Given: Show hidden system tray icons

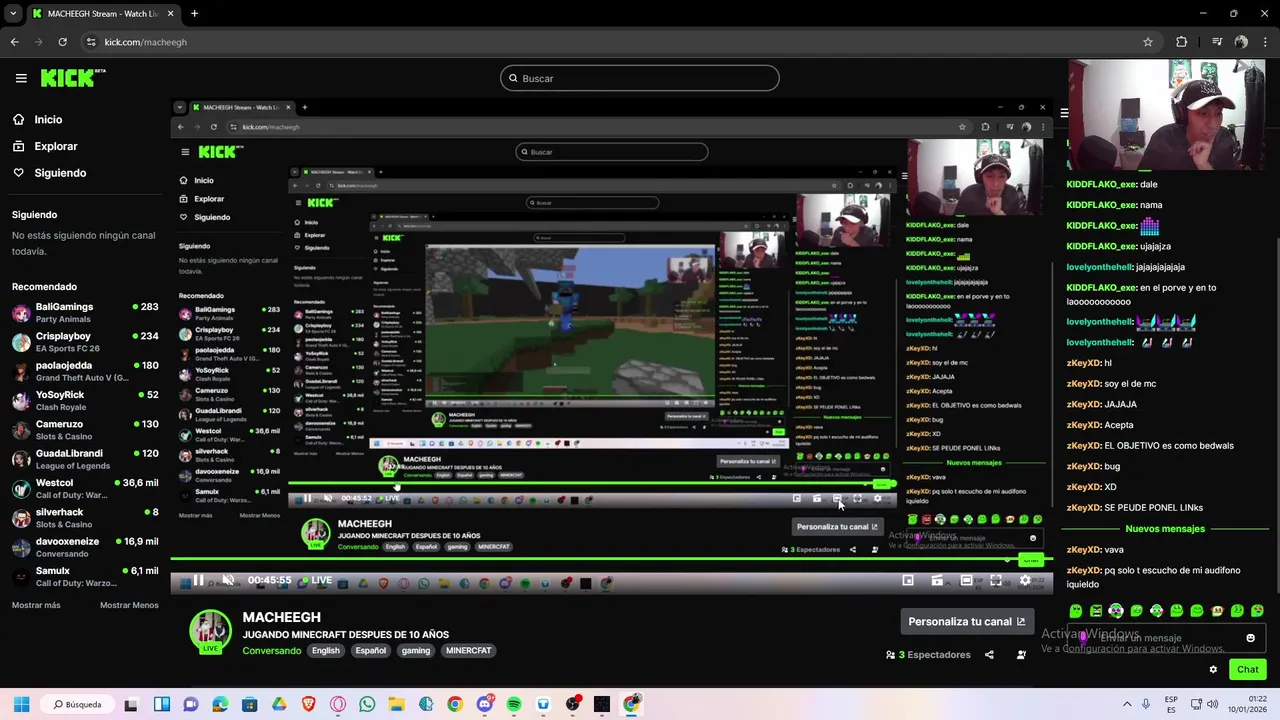Looking at the screenshot, I should 1127,704.
